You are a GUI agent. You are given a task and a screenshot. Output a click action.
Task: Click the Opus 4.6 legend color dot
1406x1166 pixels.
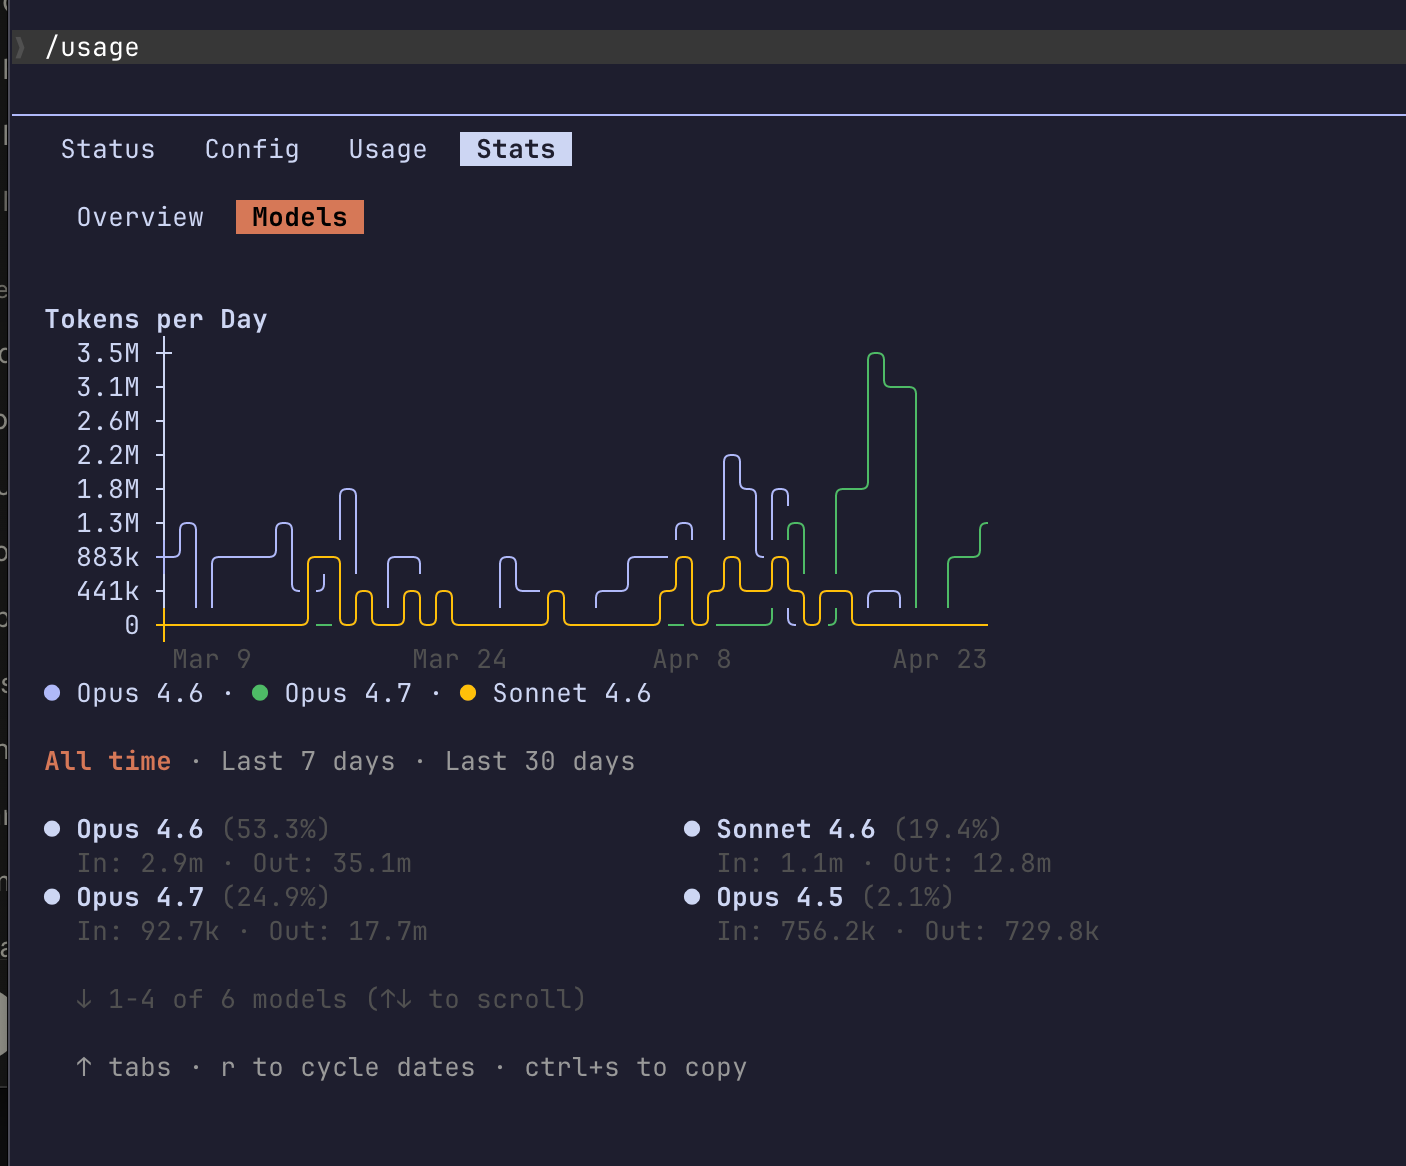coord(52,693)
